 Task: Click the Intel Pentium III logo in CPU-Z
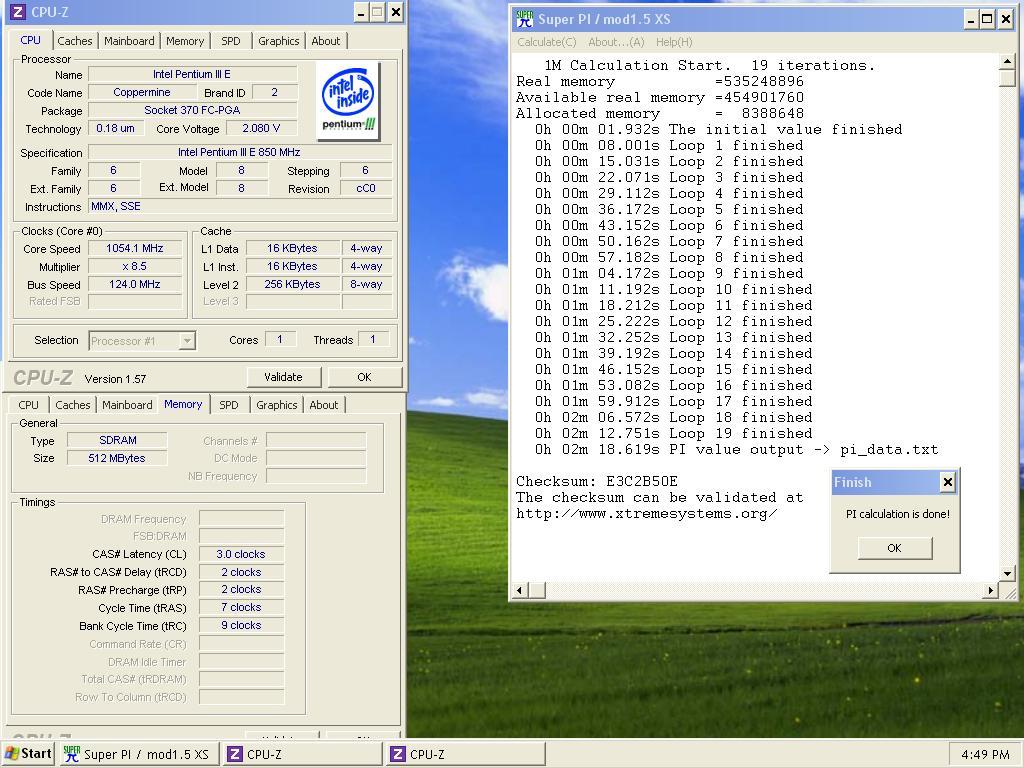tap(349, 101)
